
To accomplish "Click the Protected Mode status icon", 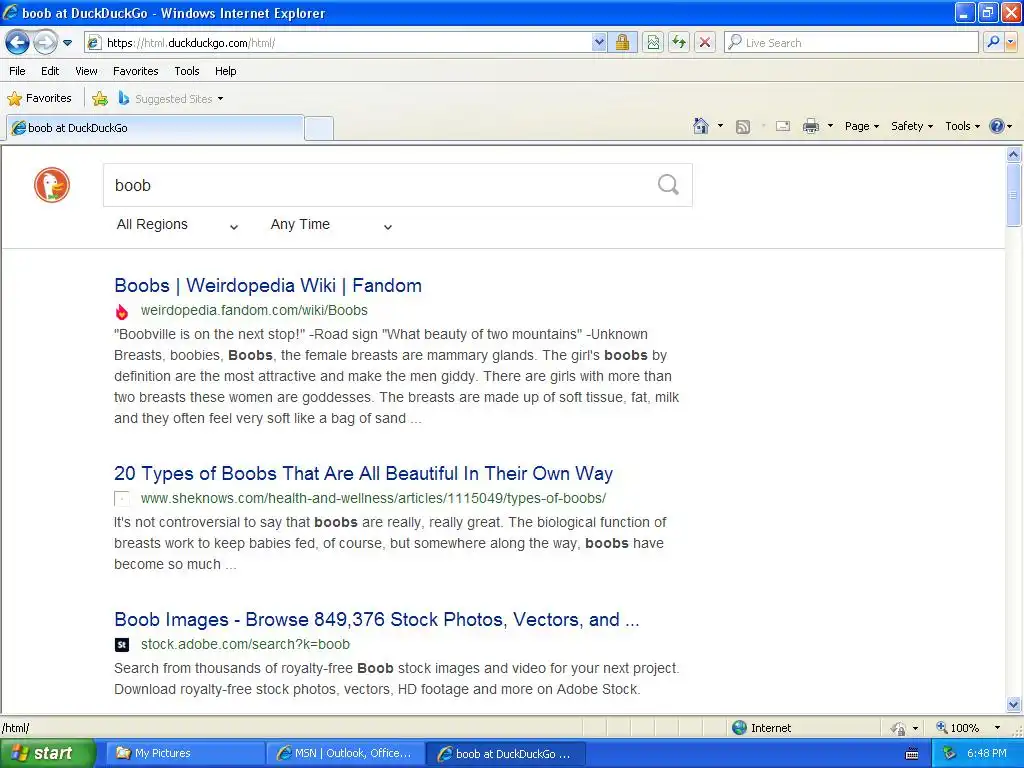I will tap(899, 728).
